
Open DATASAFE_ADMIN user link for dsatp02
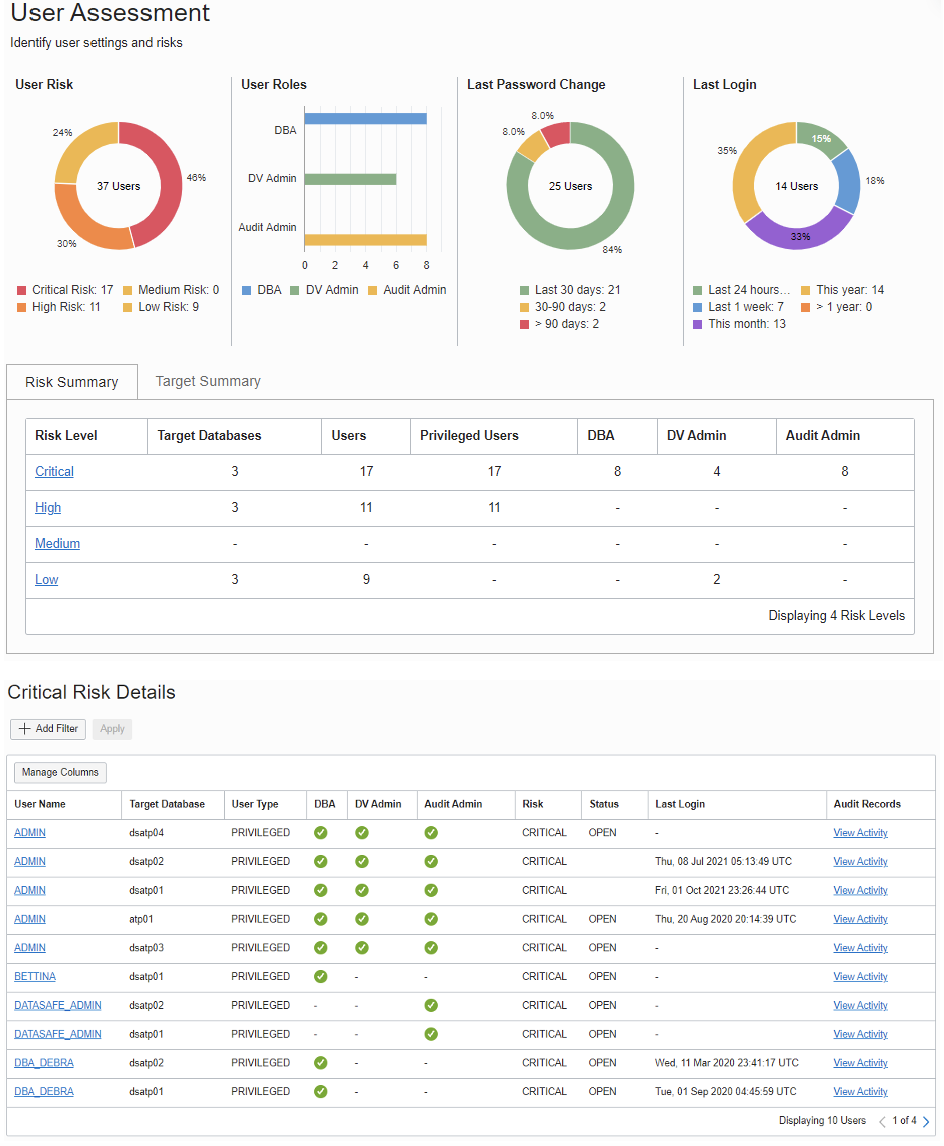coord(58,1006)
